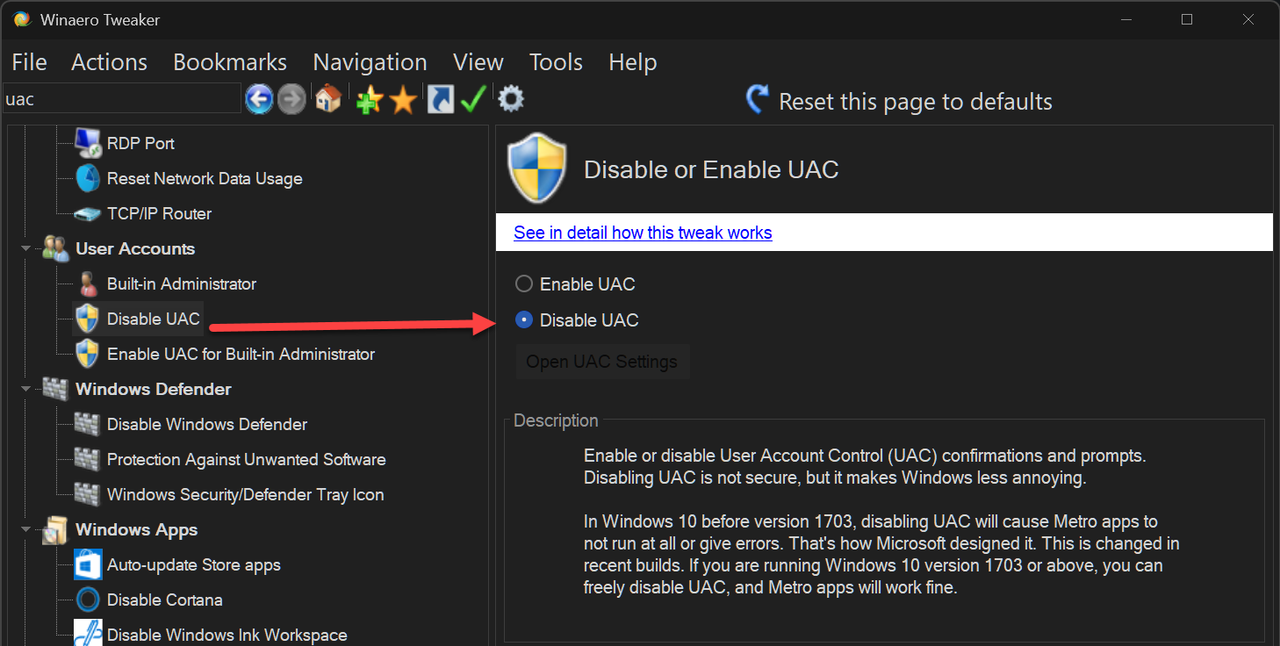Click the Enable UAC for Built-in Administrator shield icon
The width and height of the screenshot is (1280, 646).
pos(88,354)
